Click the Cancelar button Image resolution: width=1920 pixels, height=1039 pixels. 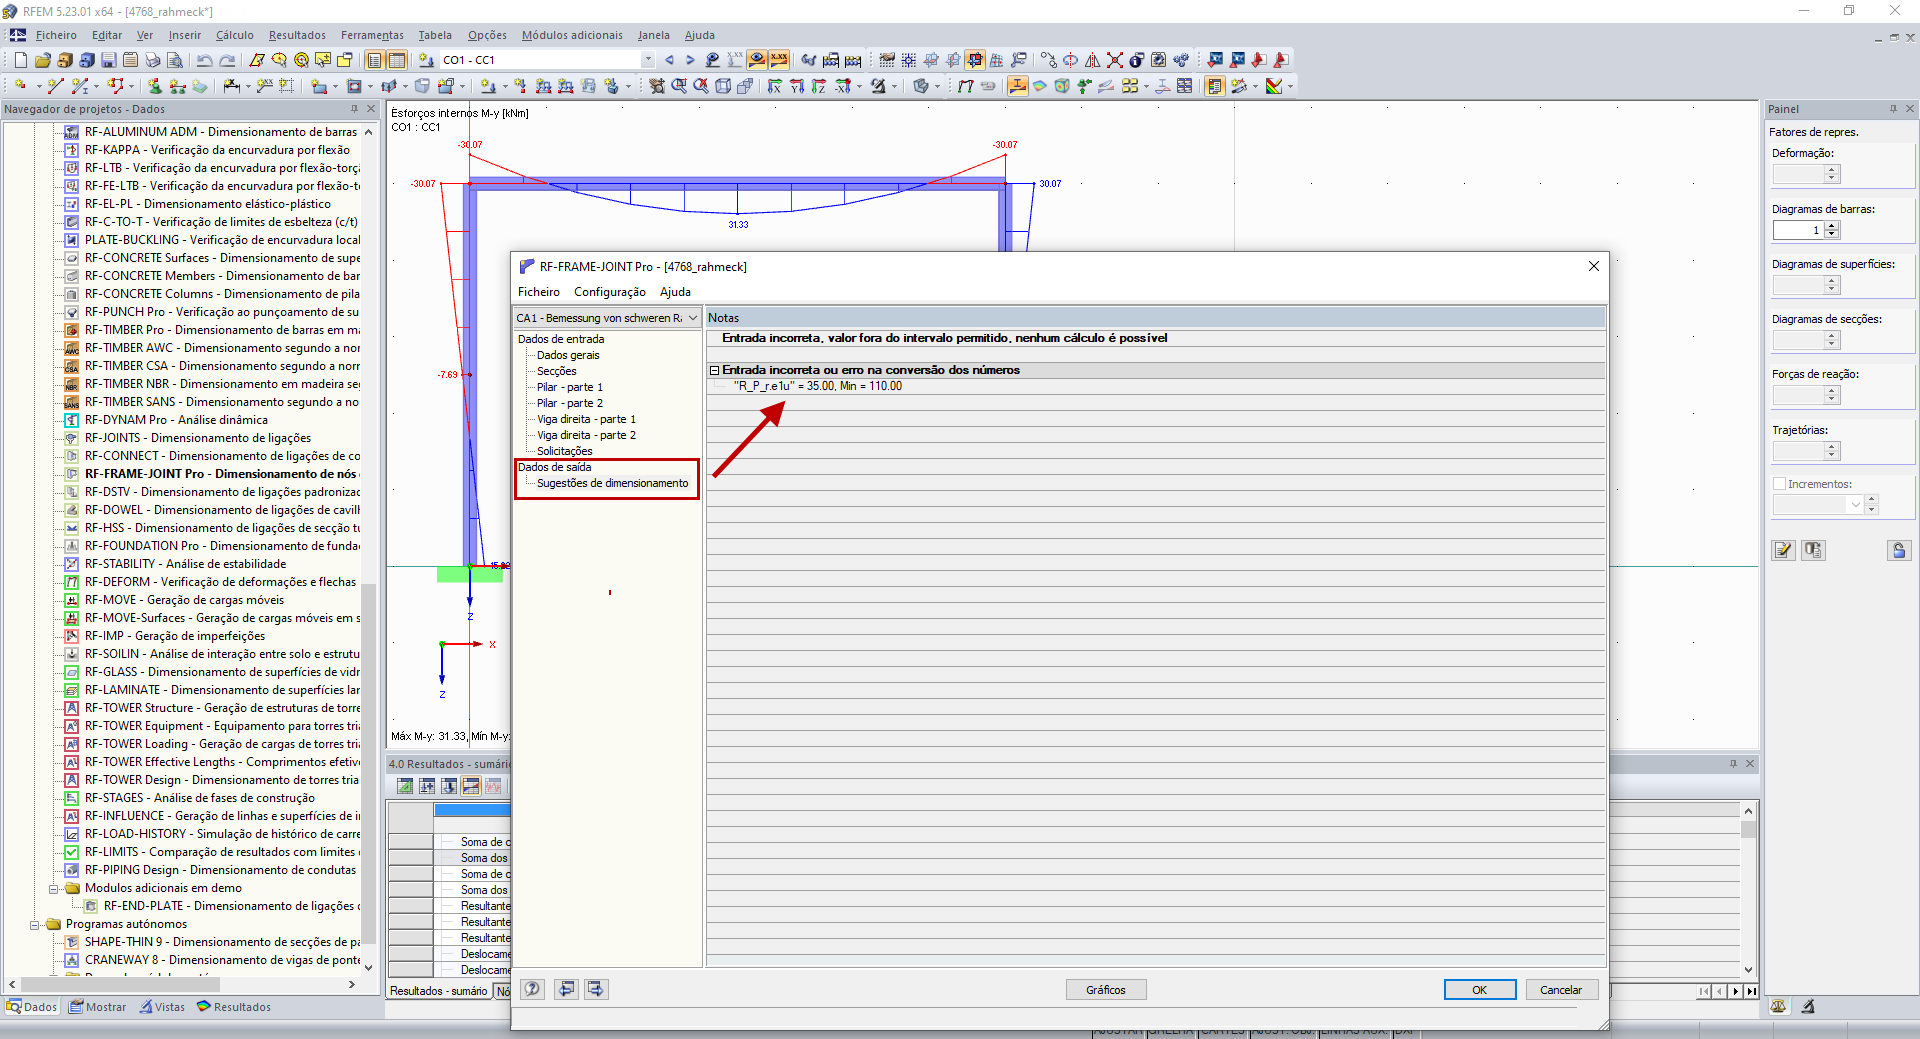pyautogui.click(x=1561, y=990)
